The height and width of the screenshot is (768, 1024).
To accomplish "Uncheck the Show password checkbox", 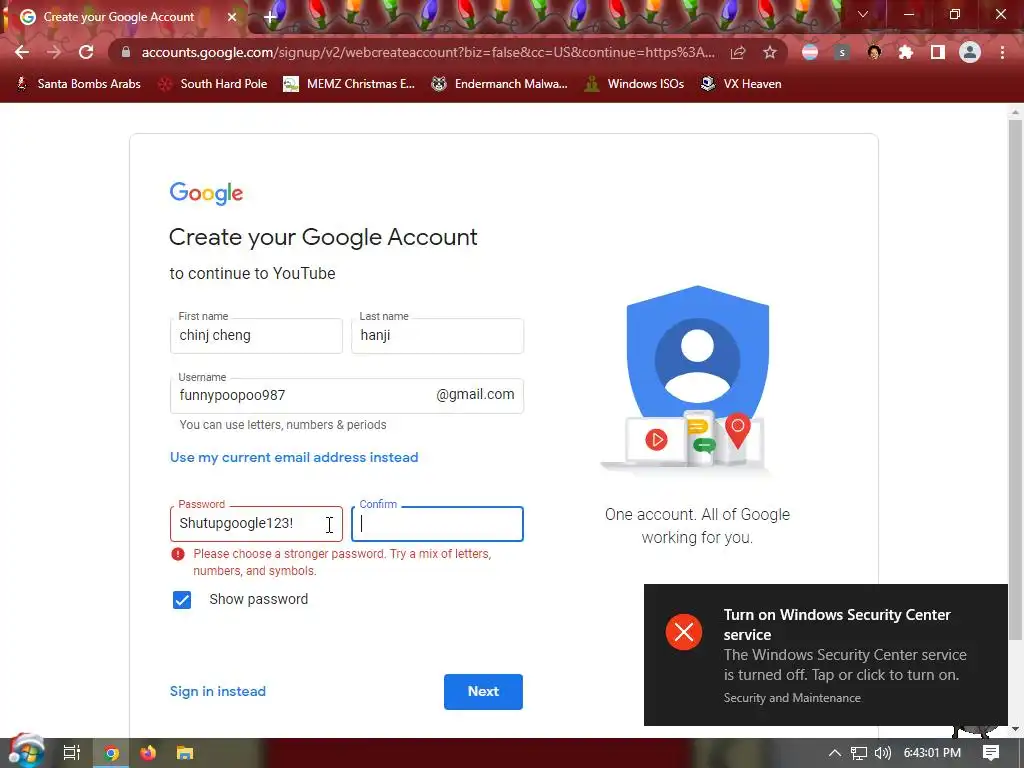I will click(182, 600).
